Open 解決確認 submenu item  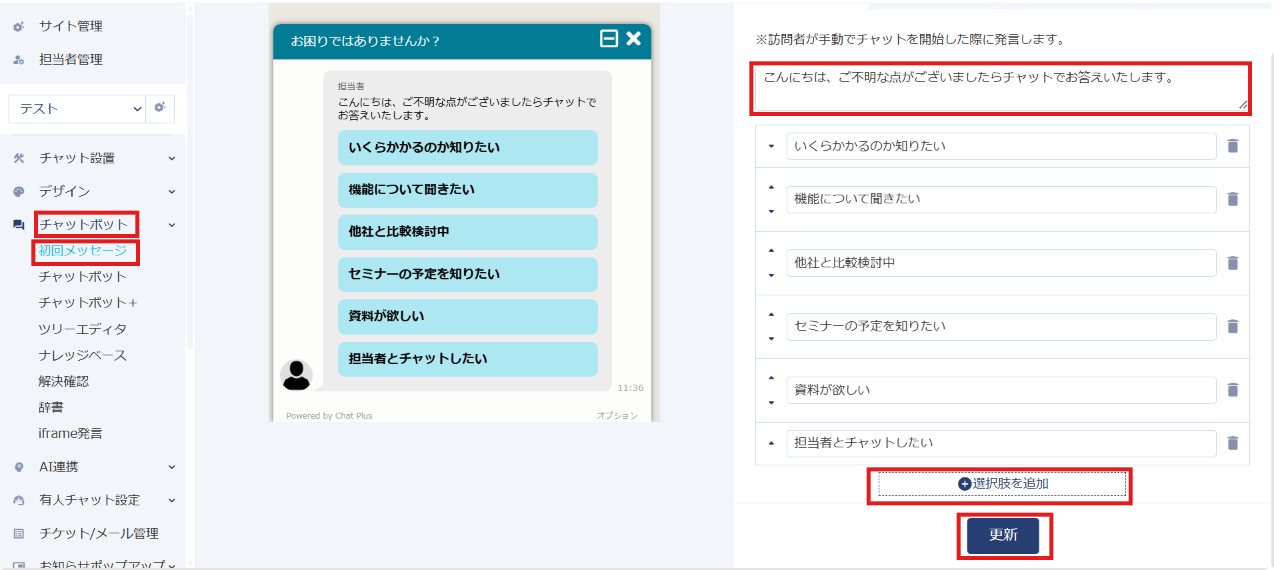pos(64,382)
